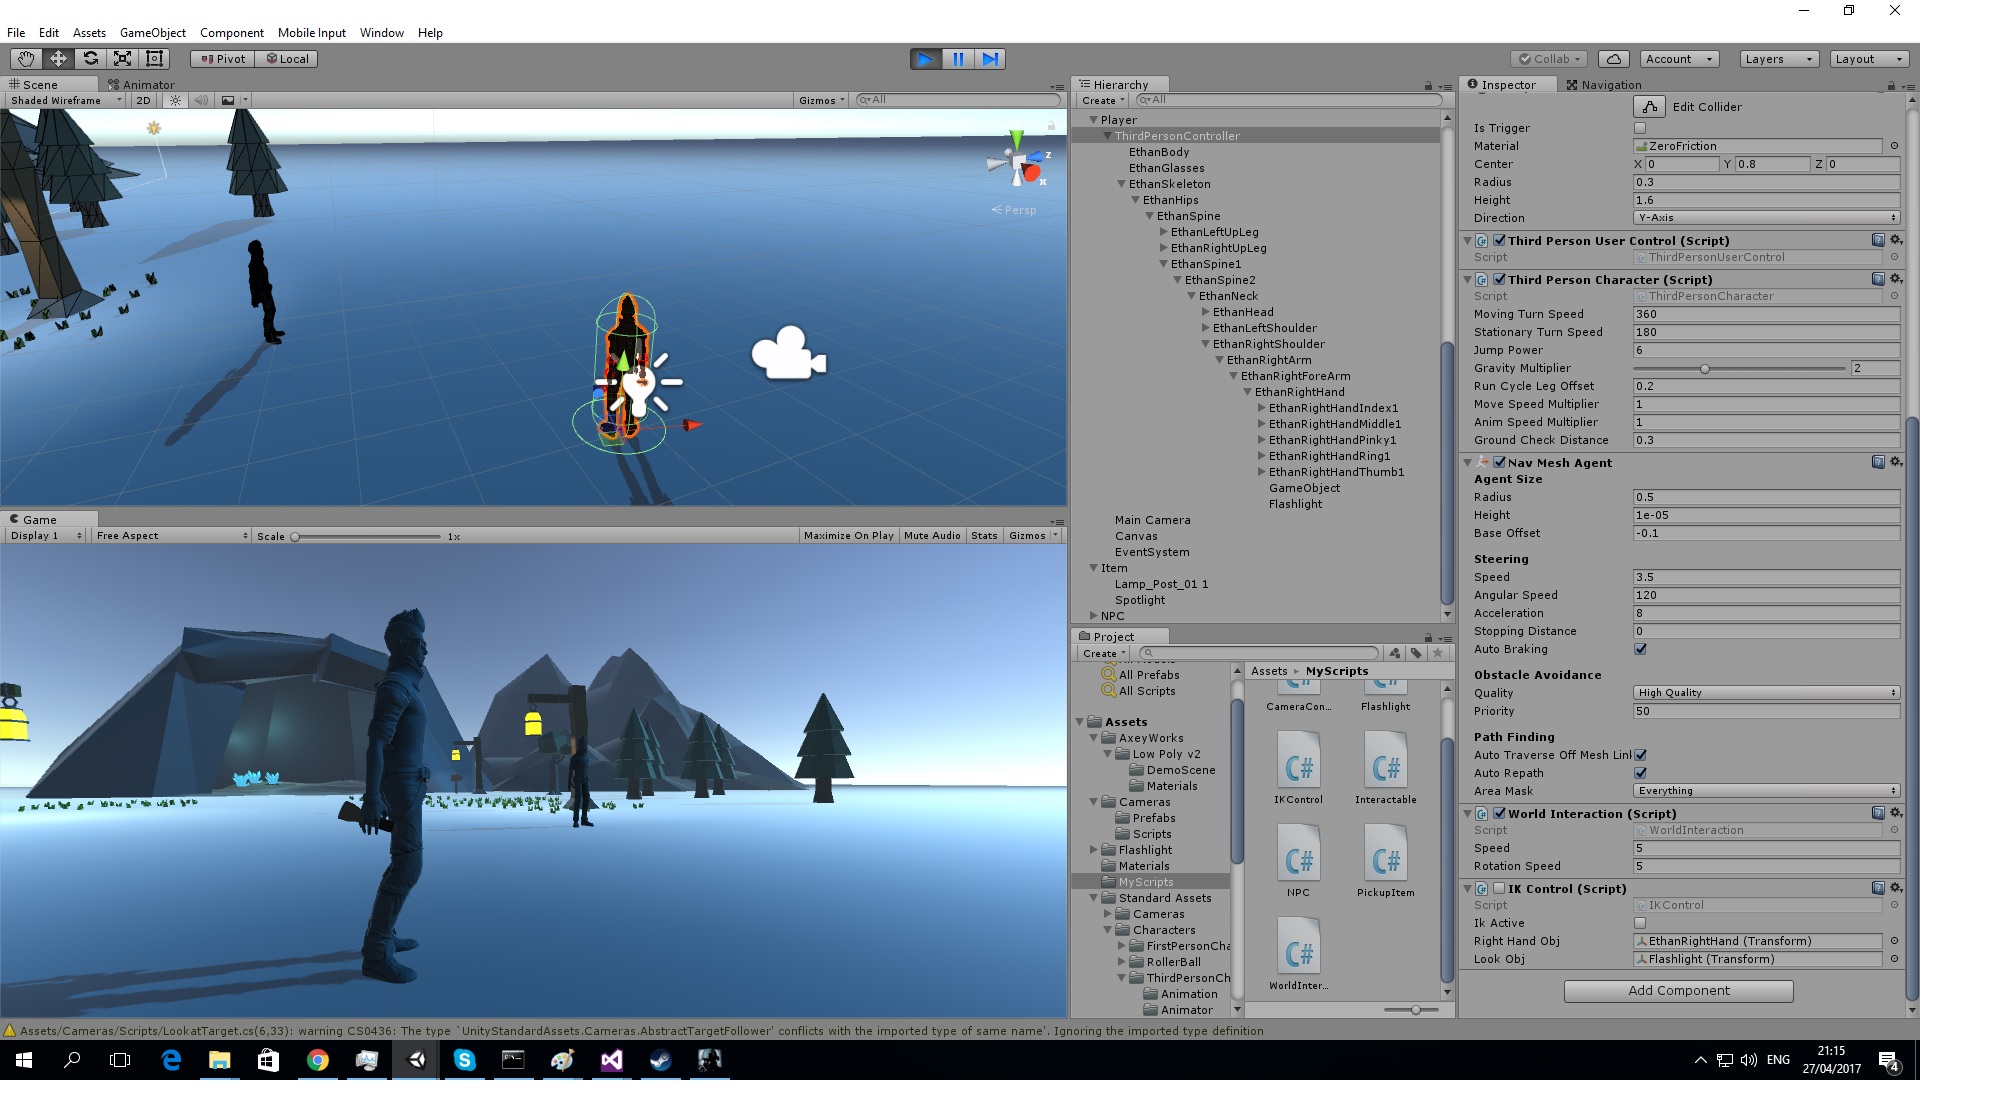Open the GameObject menu
Screen dimensions: 2000x1110
[x=152, y=32]
